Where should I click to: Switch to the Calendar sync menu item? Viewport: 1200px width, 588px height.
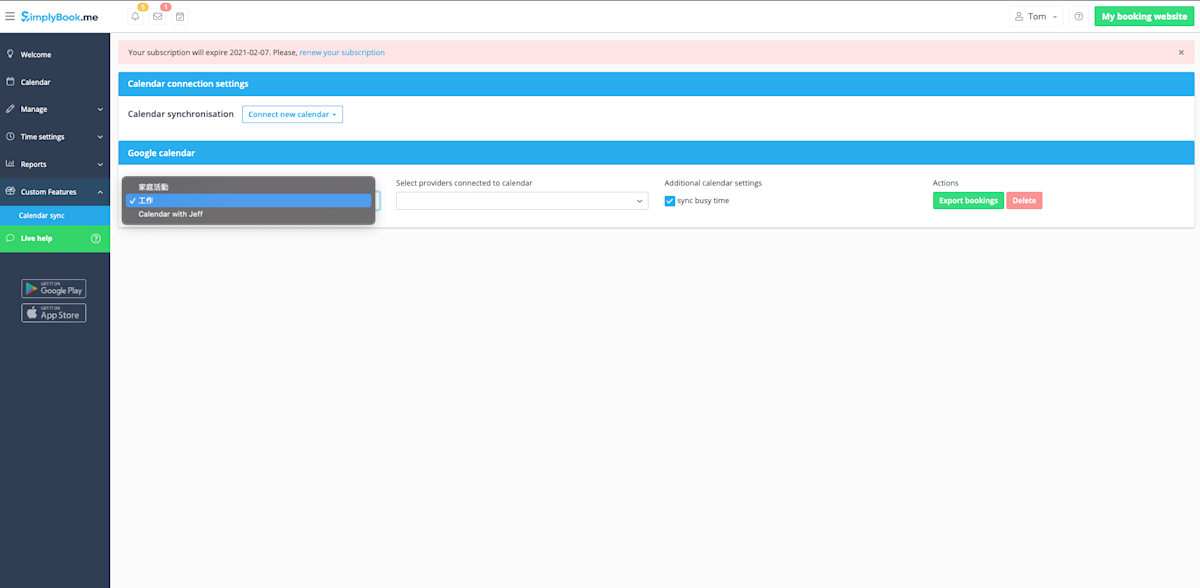pos(40,215)
